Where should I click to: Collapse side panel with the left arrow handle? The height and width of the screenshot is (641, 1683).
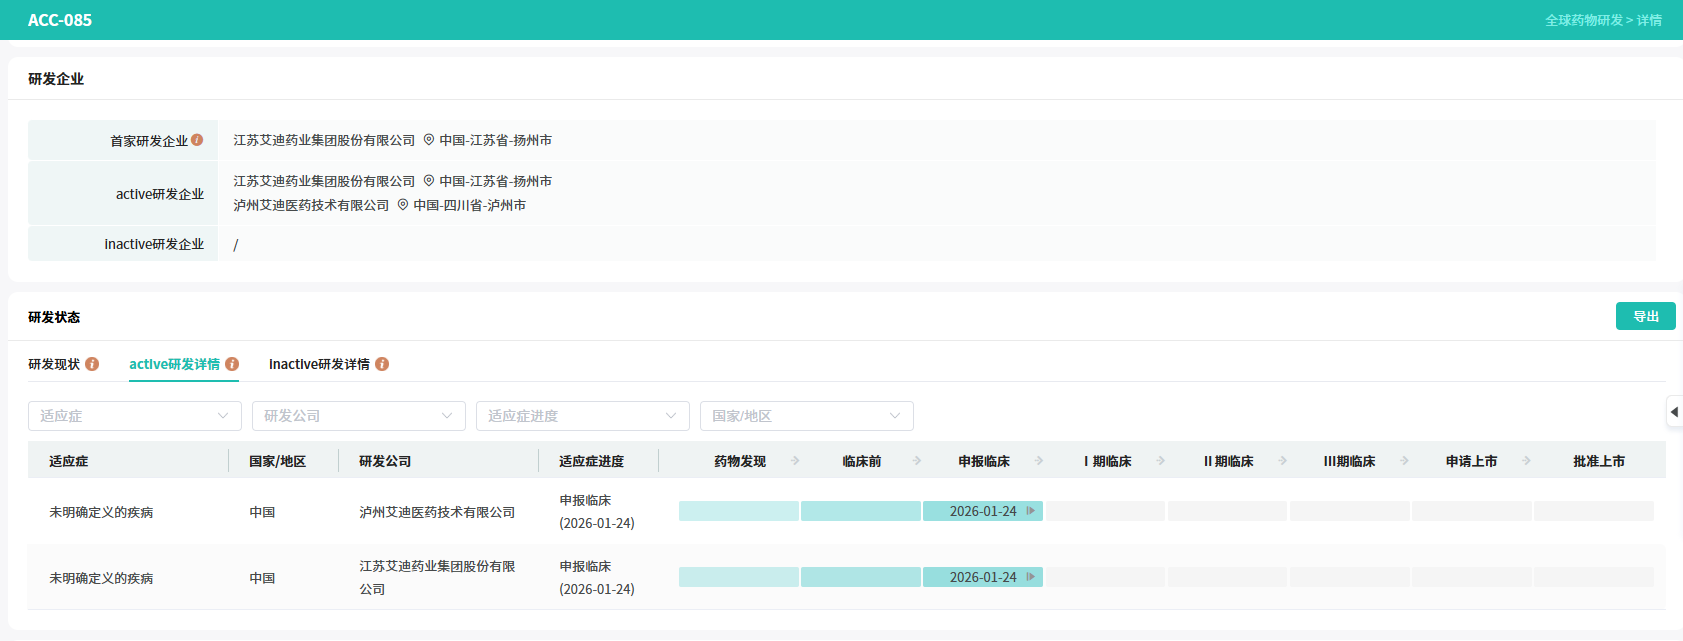1674,412
